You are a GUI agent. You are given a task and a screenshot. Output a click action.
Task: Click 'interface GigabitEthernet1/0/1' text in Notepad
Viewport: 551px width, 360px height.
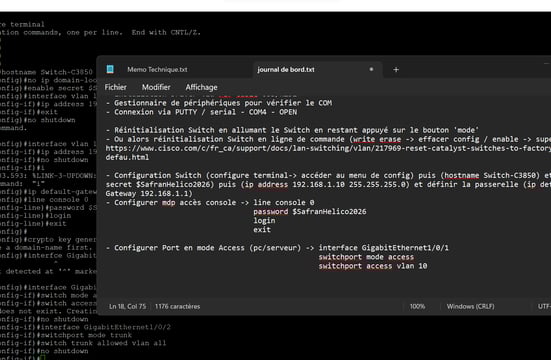tap(384, 248)
